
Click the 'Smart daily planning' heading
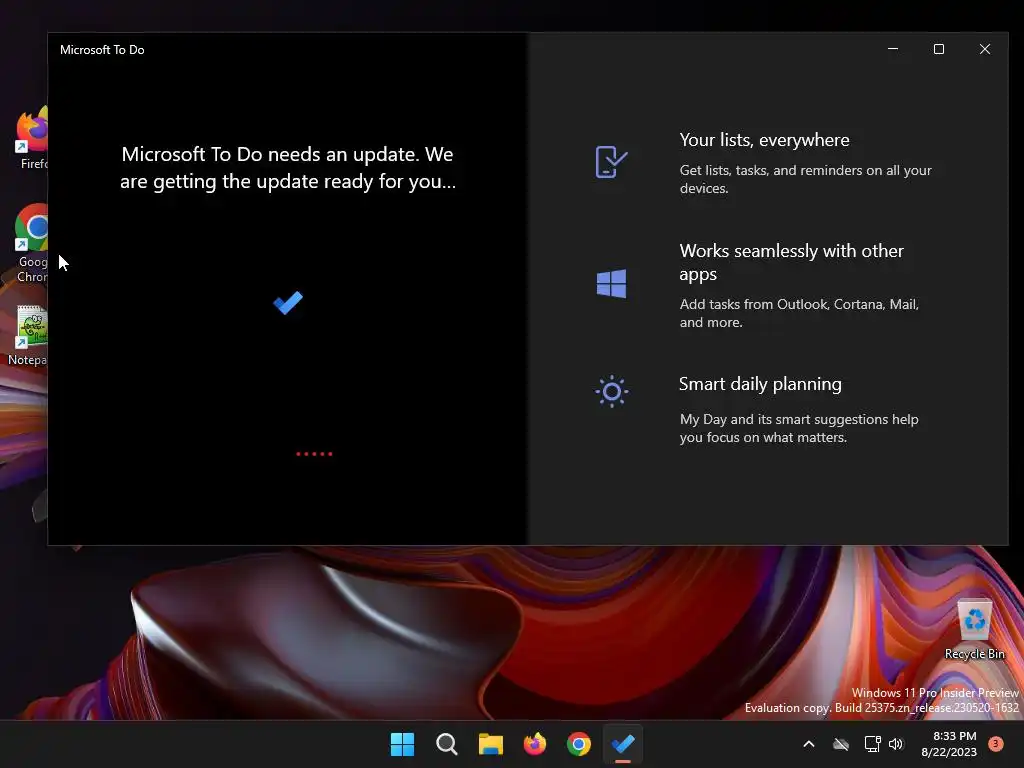[x=760, y=384]
